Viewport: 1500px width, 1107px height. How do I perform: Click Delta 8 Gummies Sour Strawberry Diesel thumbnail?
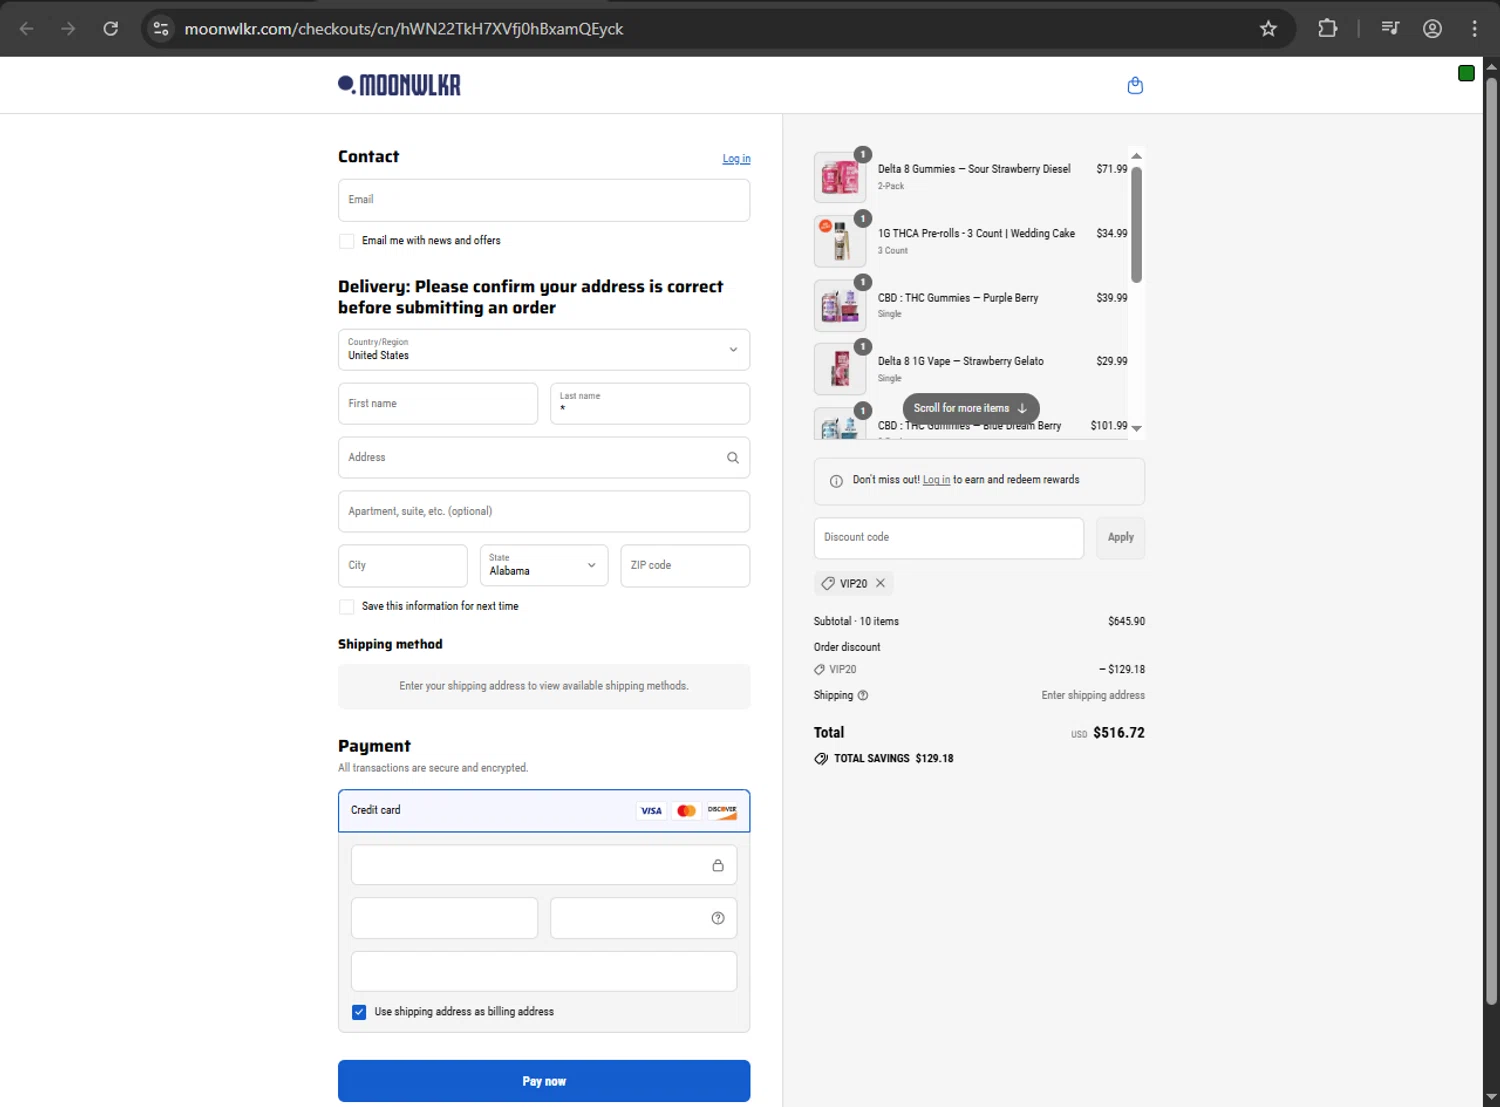click(840, 178)
